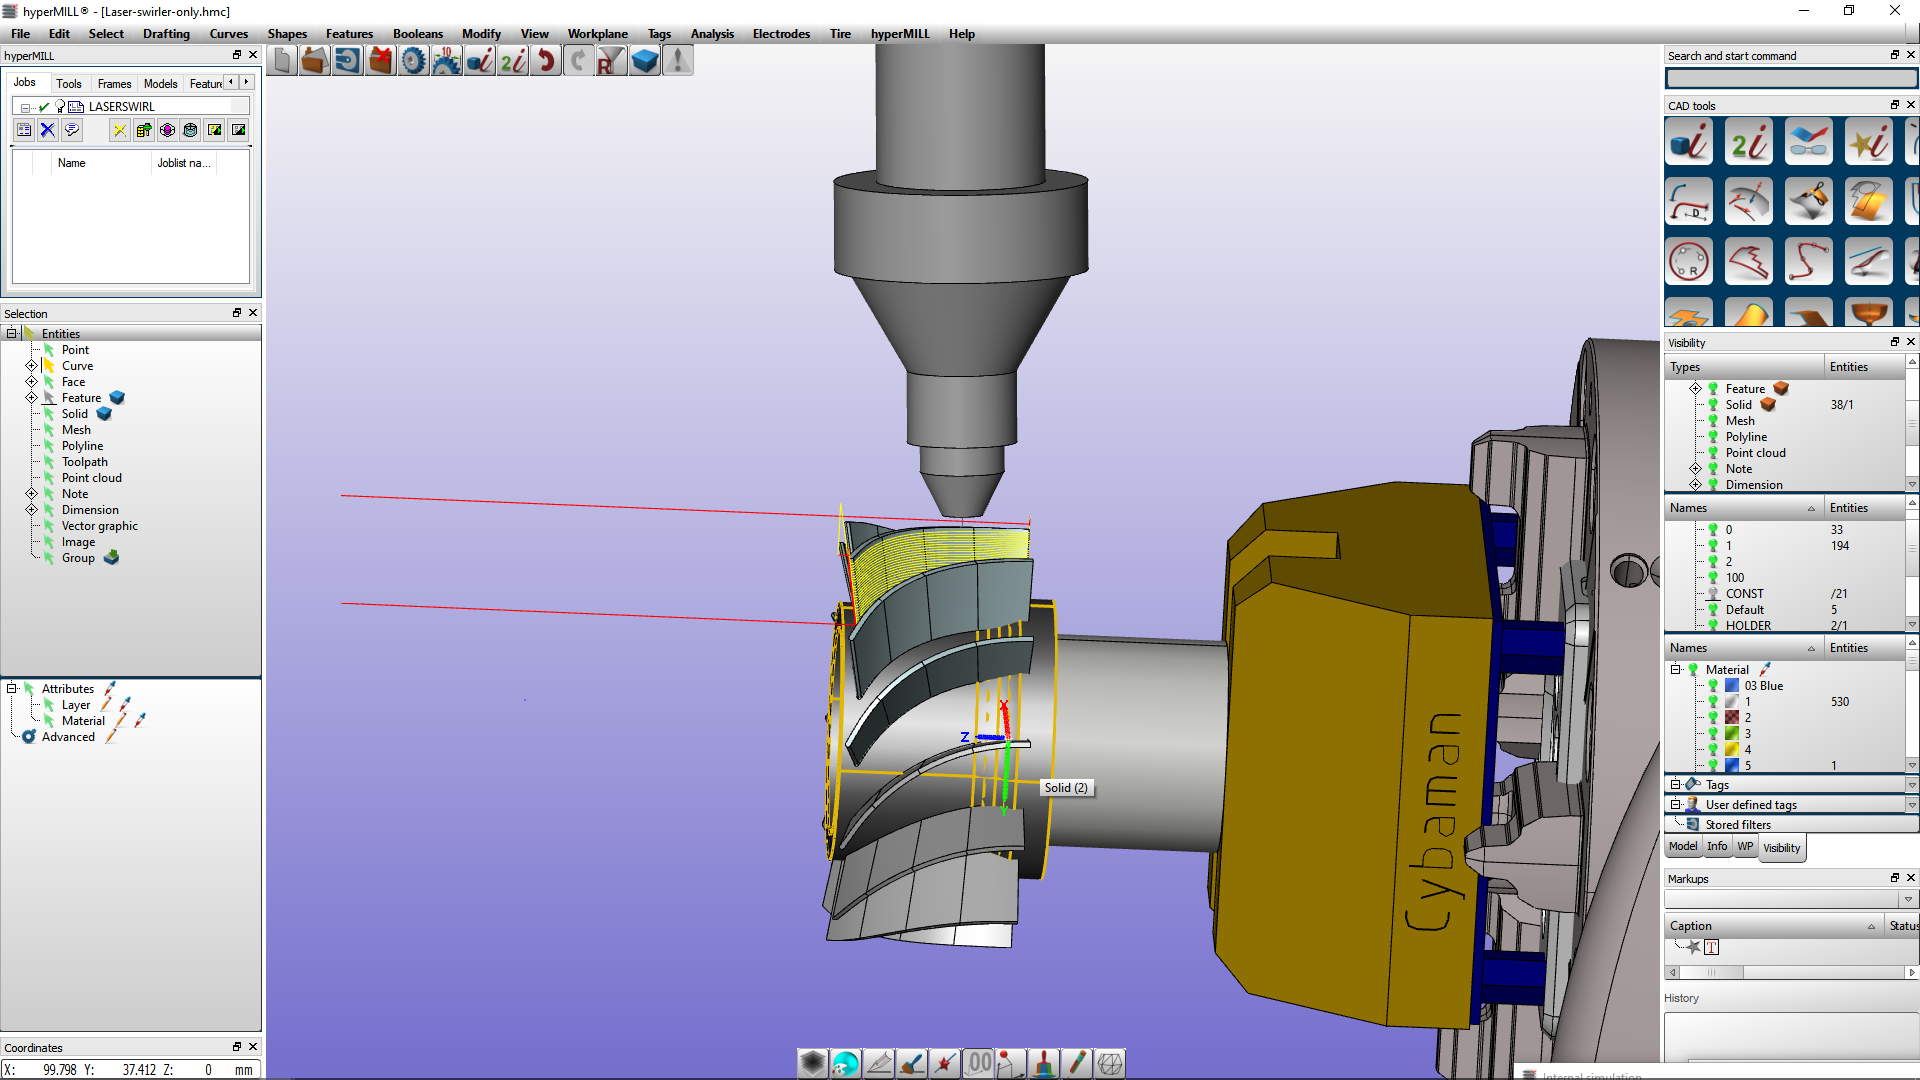Viewport: 1920px width, 1080px height.
Task: Open the Analysis menu
Action: (x=711, y=34)
